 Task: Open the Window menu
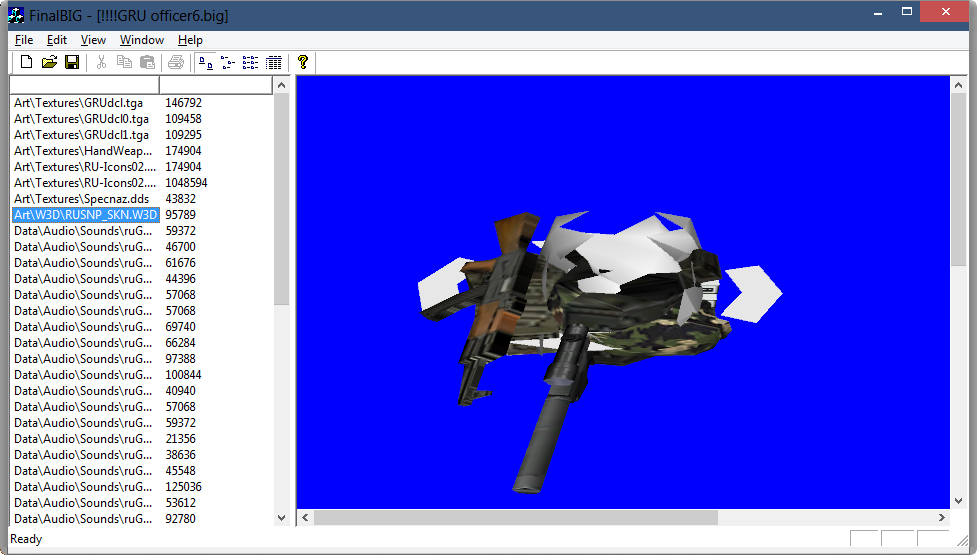(142, 40)
